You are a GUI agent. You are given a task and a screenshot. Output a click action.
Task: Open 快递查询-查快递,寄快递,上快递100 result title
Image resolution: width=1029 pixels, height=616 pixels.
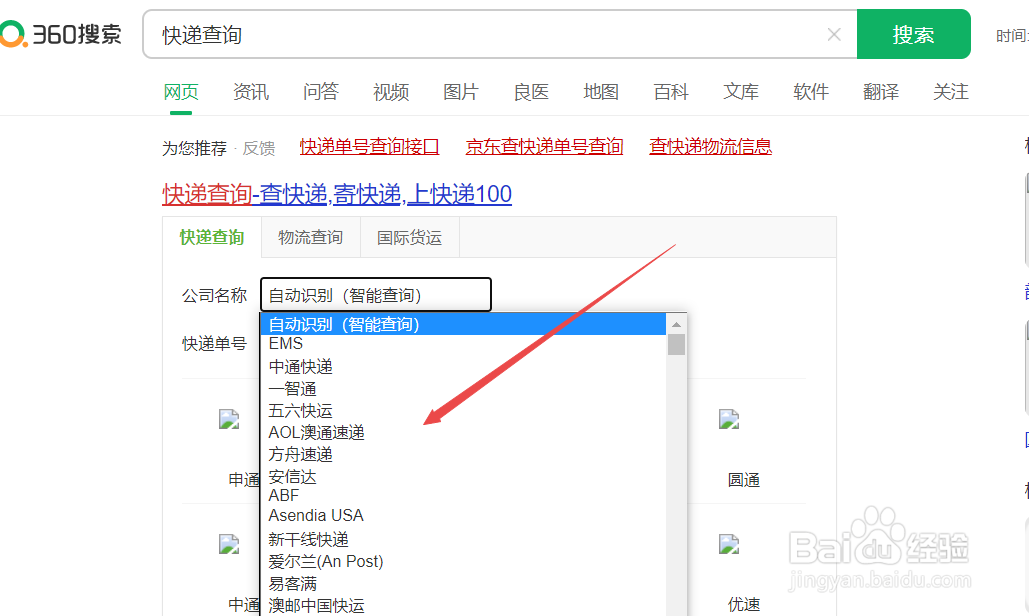coord(337,194)
